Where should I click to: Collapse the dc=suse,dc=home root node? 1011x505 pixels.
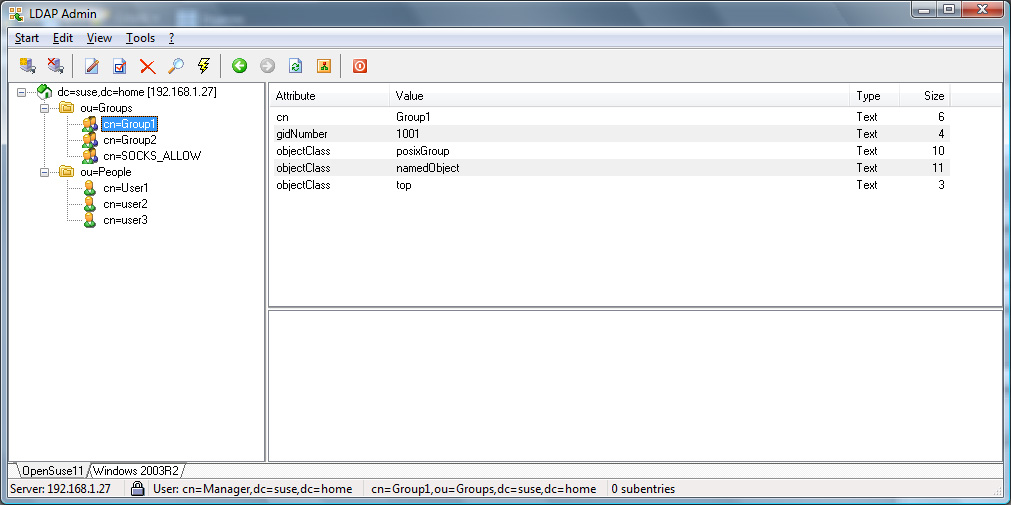click(x=21, y=92)
